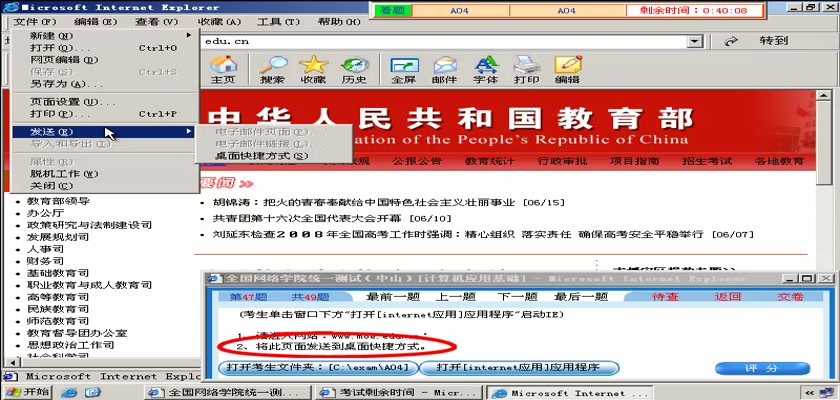Click the 评分 button
Screen dimensions: 840x400
click(x=763, y=368)
